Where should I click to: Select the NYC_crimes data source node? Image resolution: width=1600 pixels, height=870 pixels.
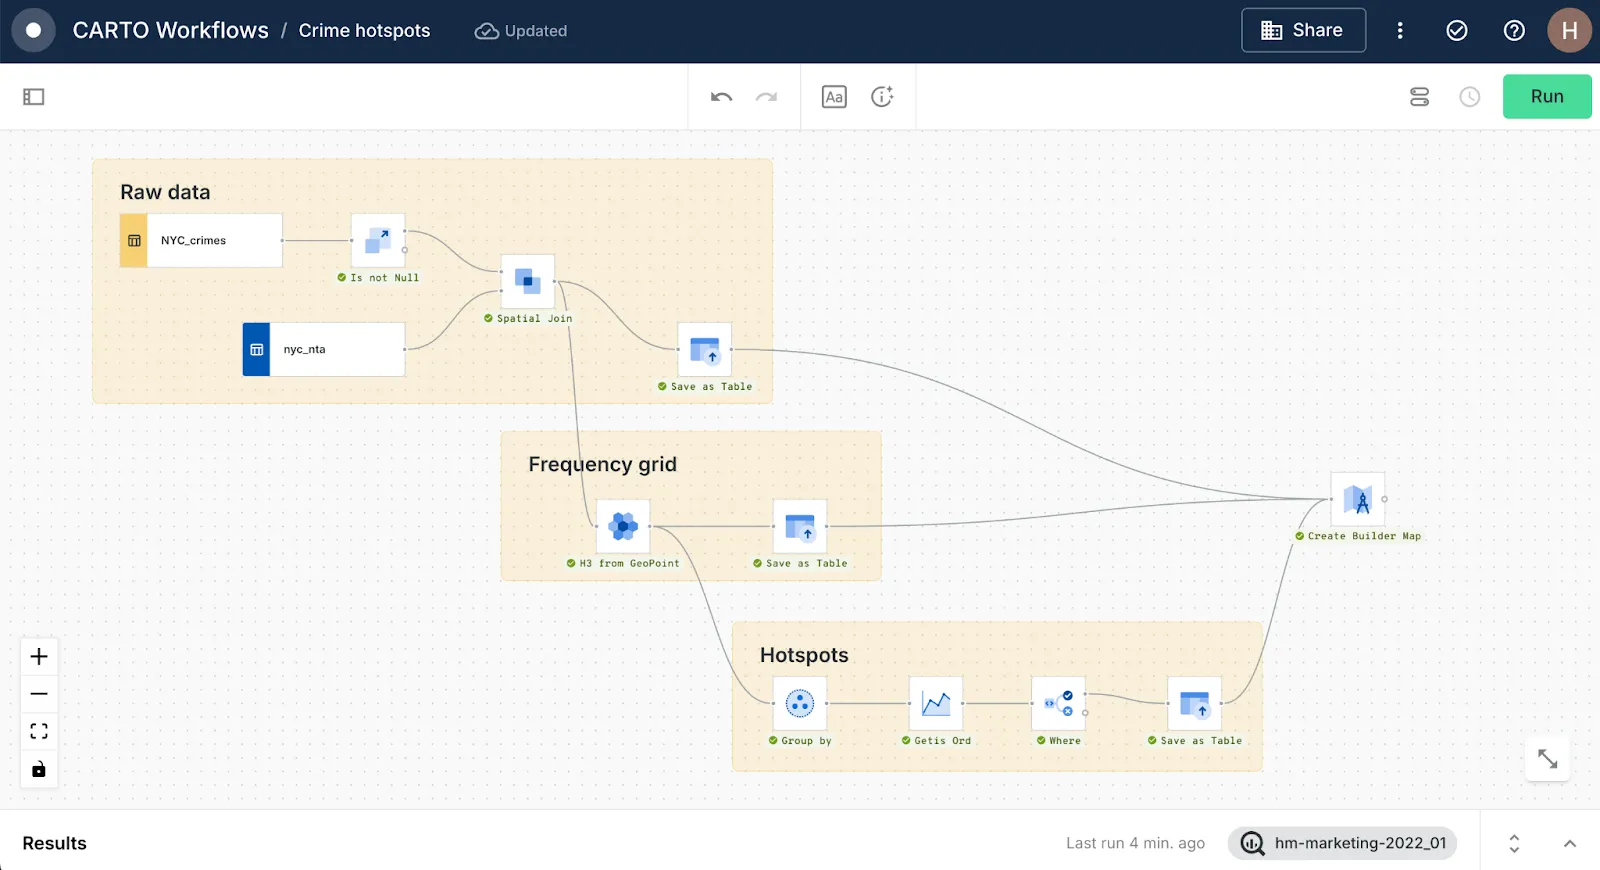point(201,240)
